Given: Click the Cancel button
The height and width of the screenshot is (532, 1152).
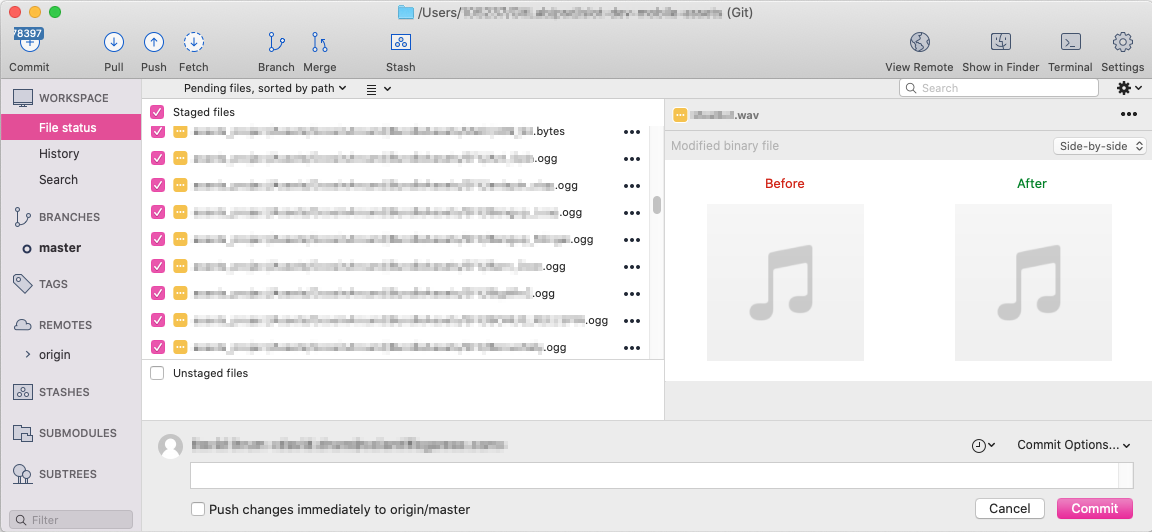Looking at the screenshot, I should click(x=1009, y=508).
